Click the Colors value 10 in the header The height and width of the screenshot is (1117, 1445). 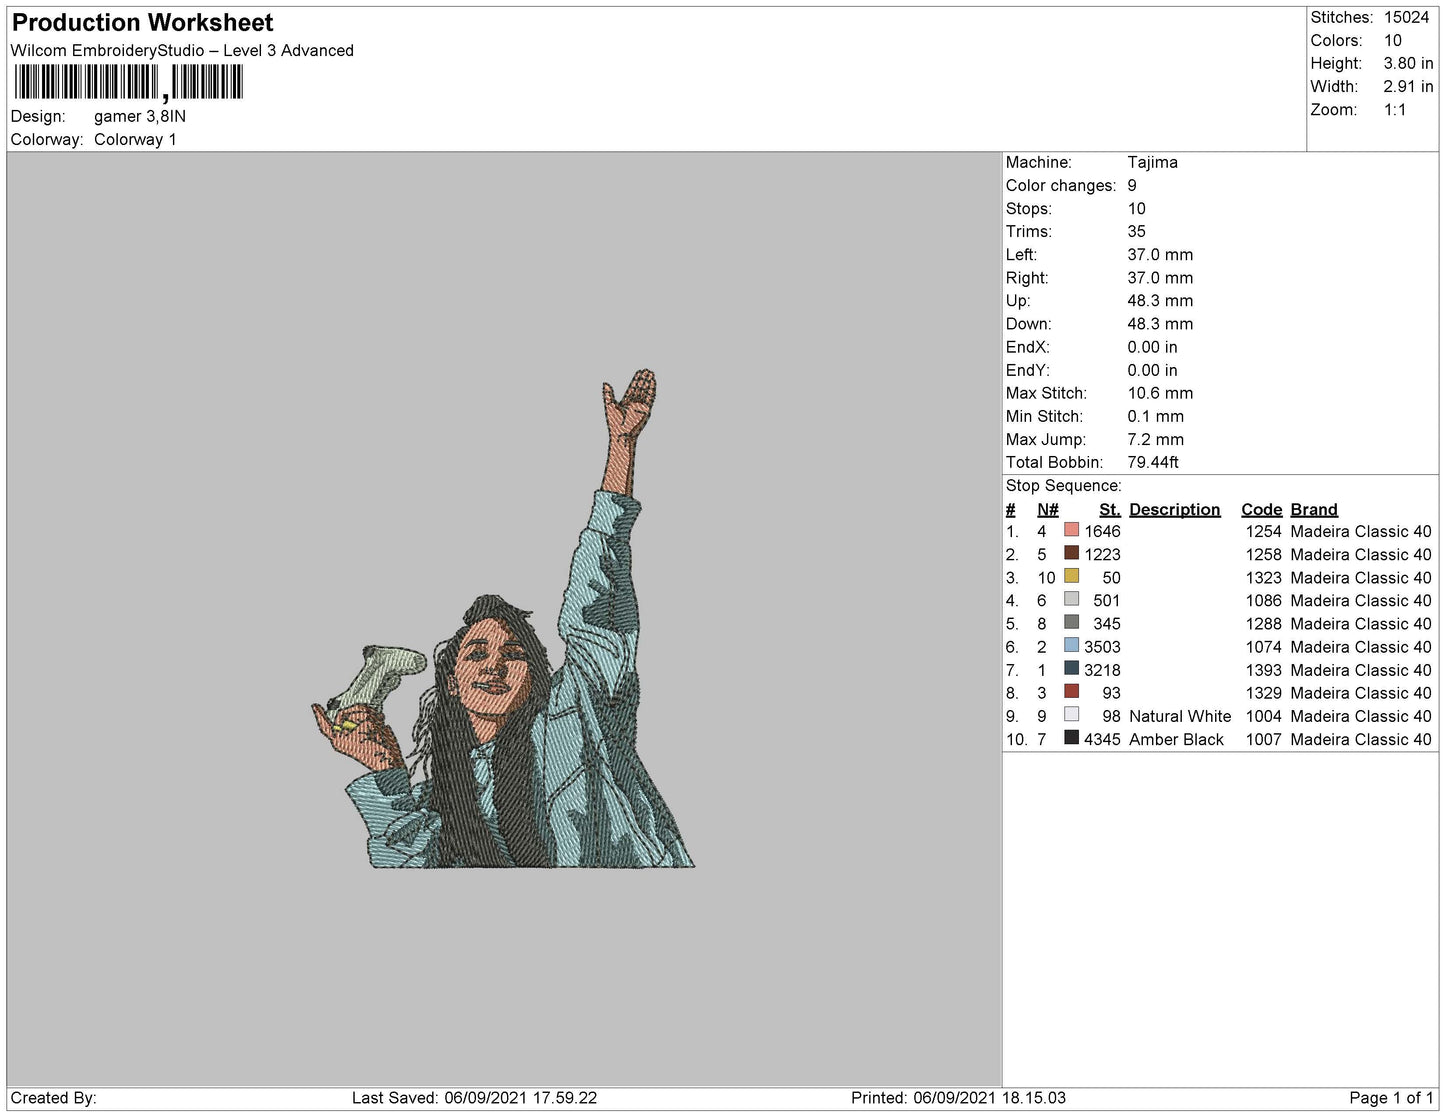click(x=1393, y=40)
